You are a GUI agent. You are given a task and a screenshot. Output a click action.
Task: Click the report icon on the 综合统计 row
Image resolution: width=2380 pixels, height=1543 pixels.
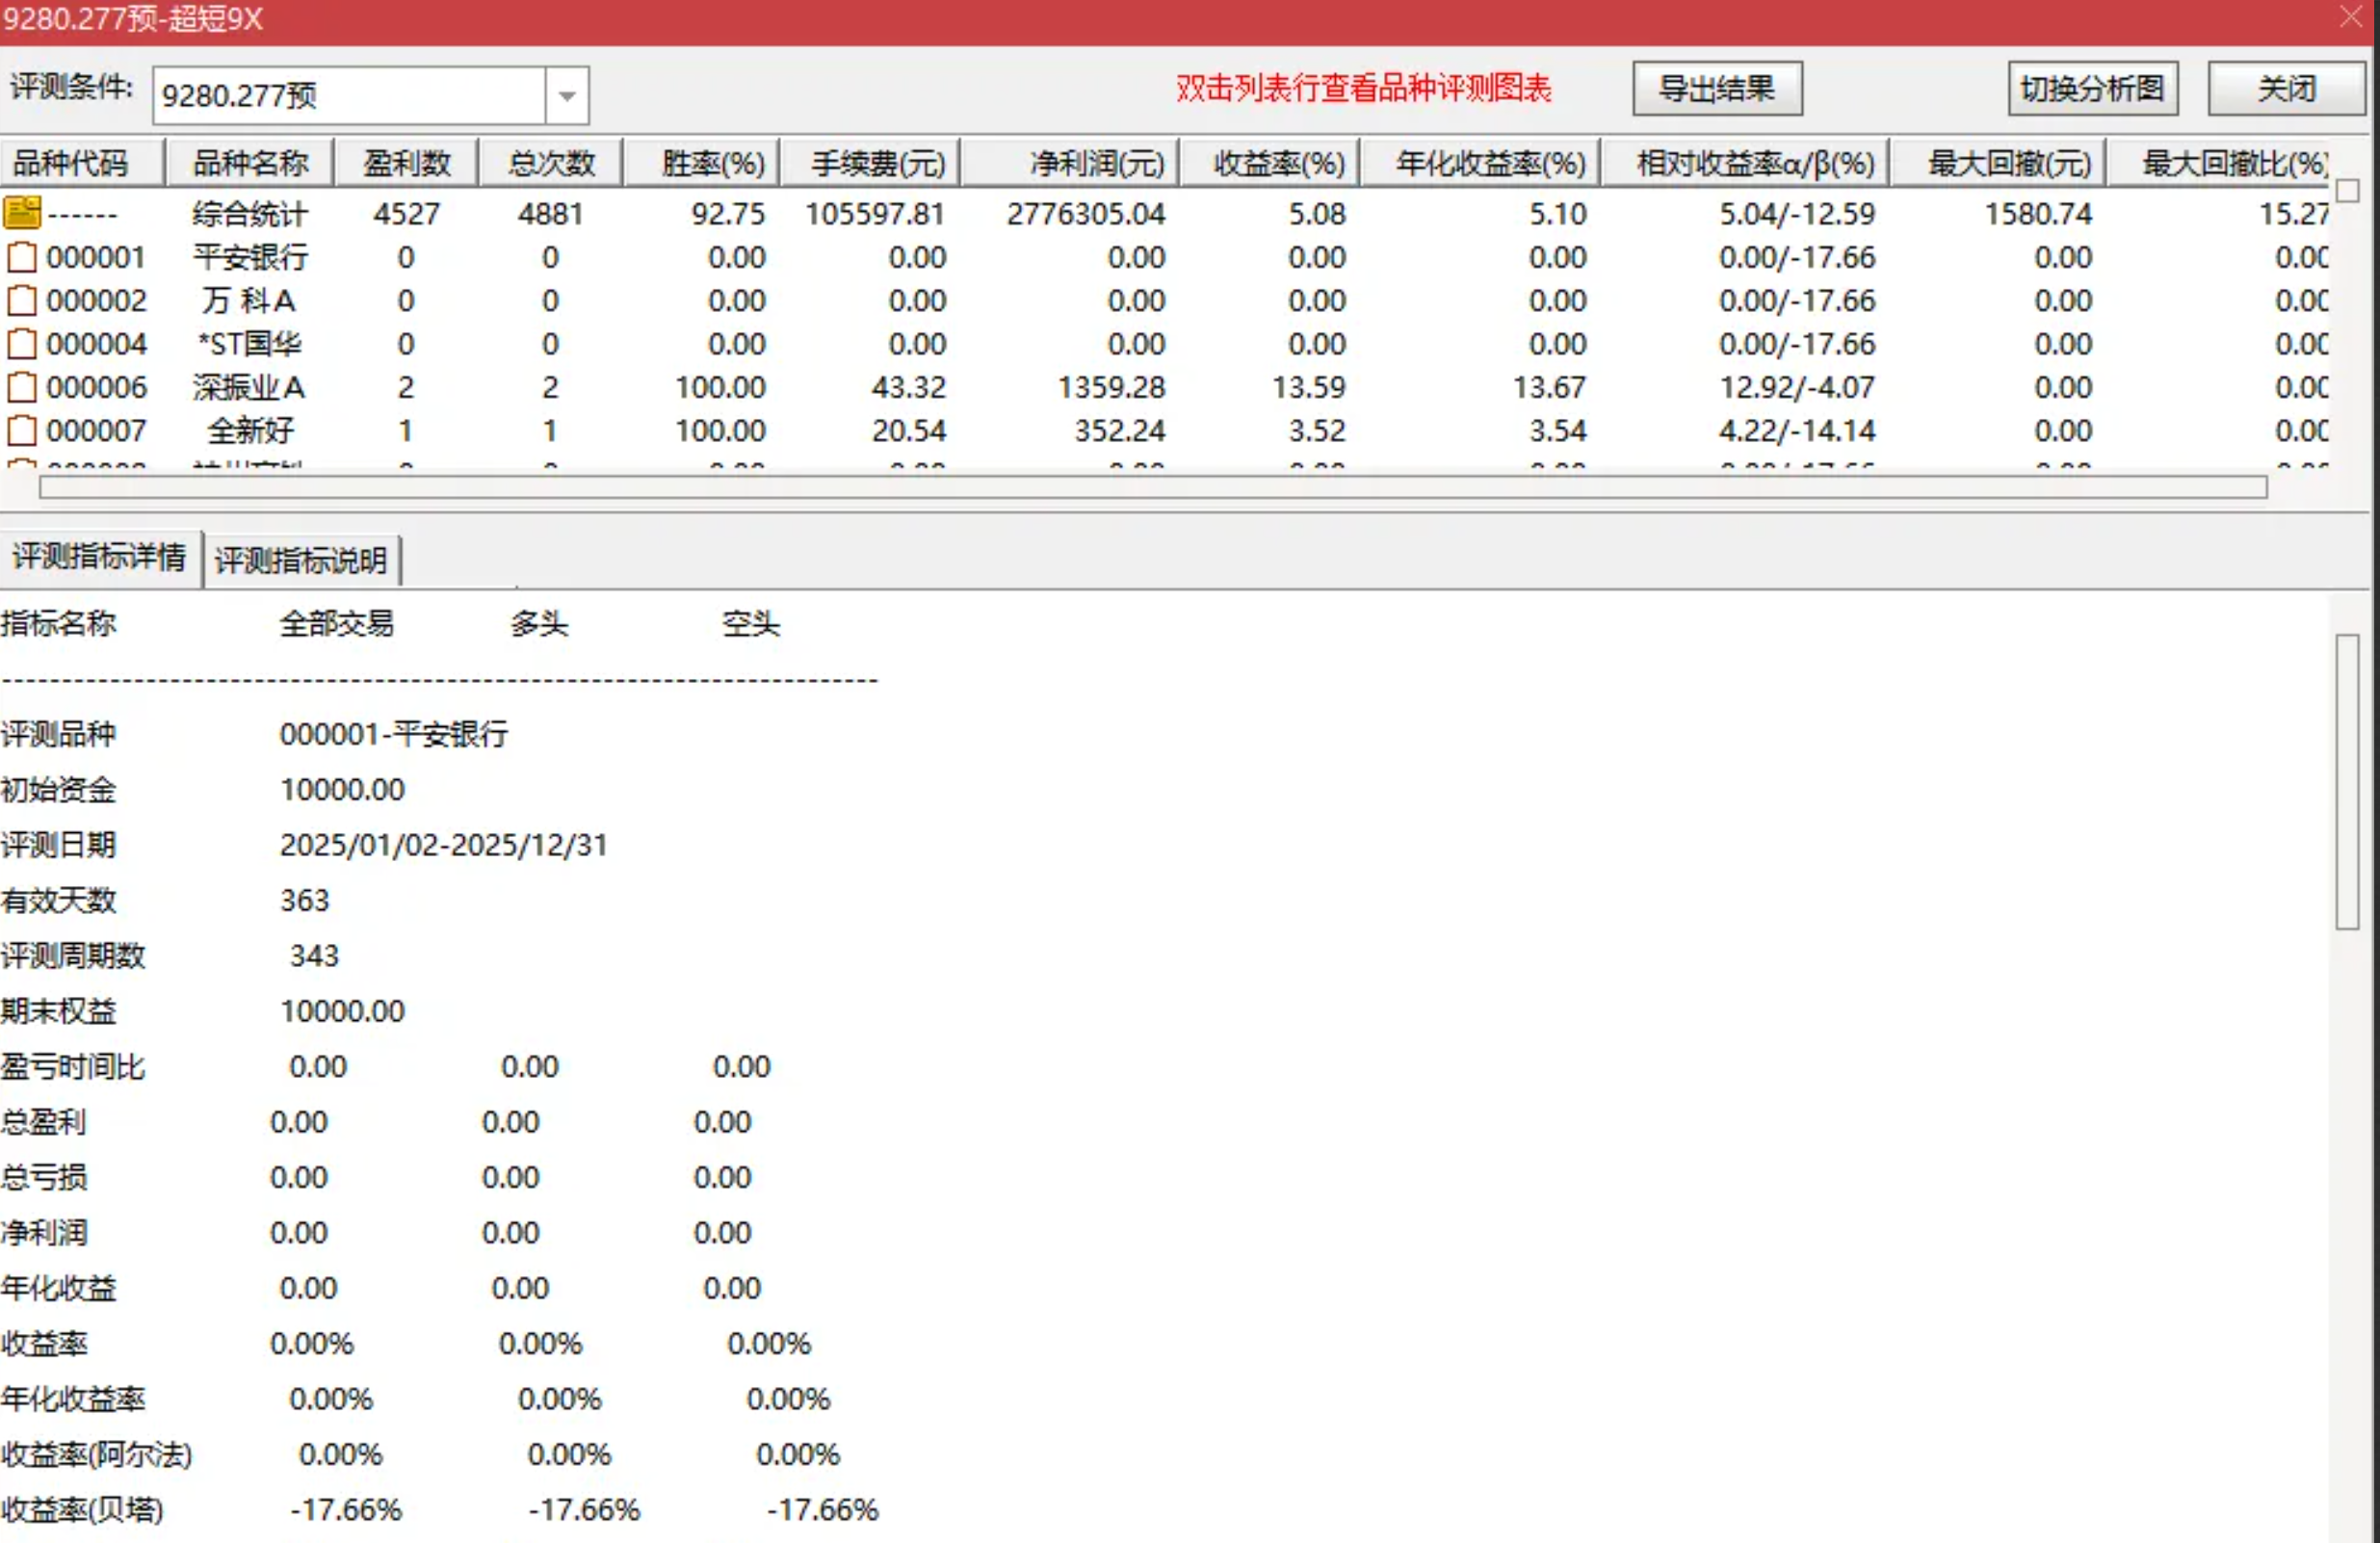point(21,213)
